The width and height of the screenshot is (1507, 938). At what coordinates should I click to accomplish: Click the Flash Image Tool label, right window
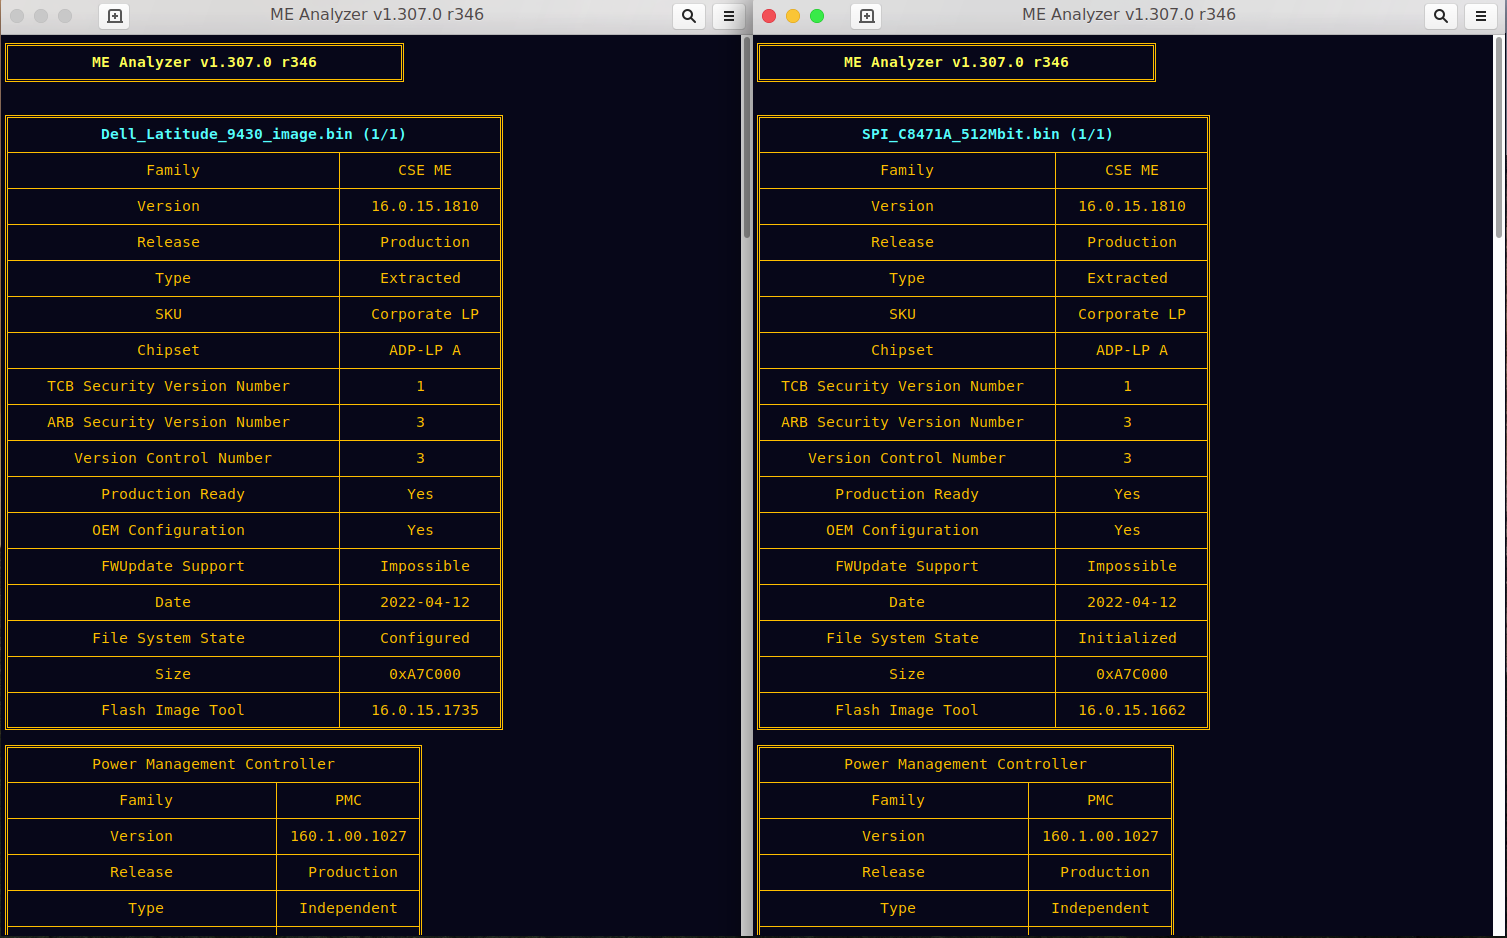pyautogui.click(x=907, y=710)
